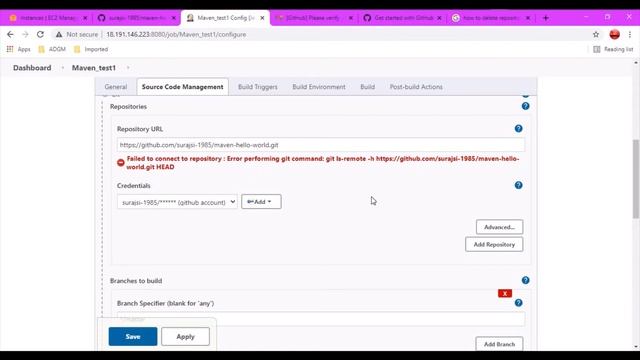Click the Failed to connect error text
The image size is (640, 360).
[322, 162]
